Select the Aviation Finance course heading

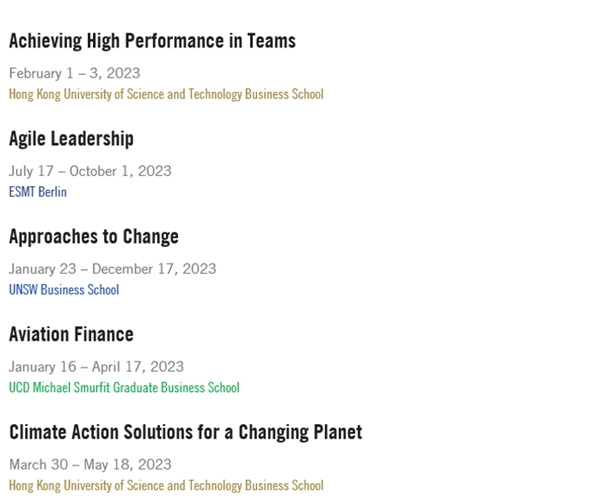pos(71,335)
